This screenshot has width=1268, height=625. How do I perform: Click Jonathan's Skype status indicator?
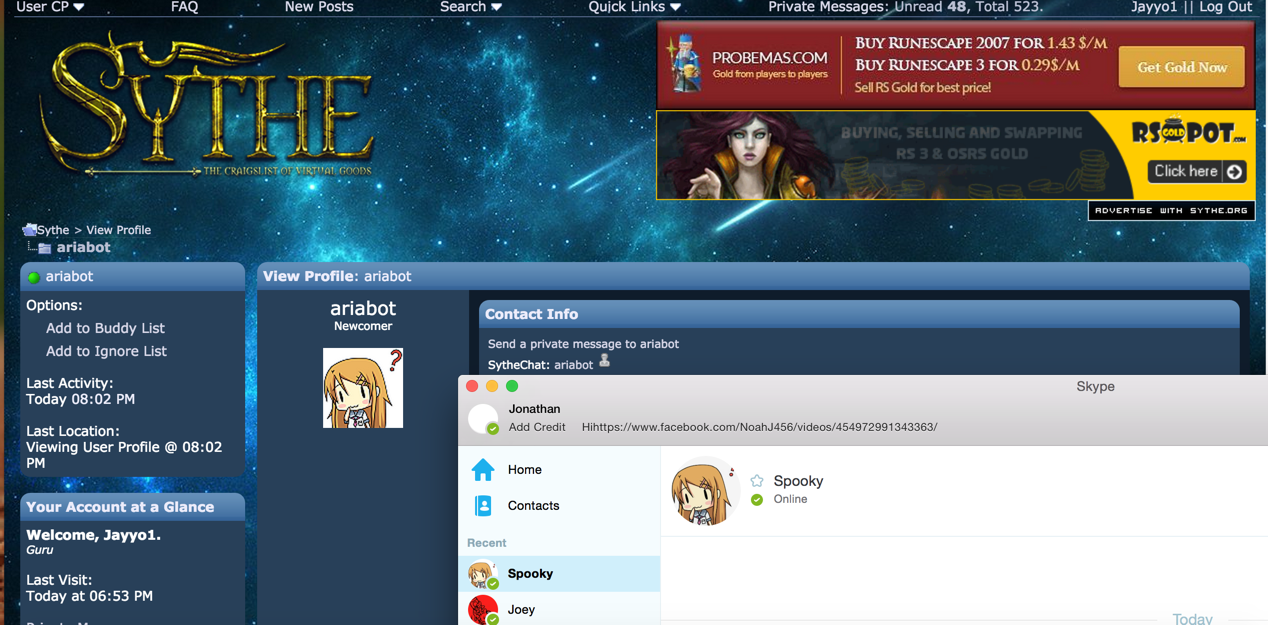tap(492, 428)
